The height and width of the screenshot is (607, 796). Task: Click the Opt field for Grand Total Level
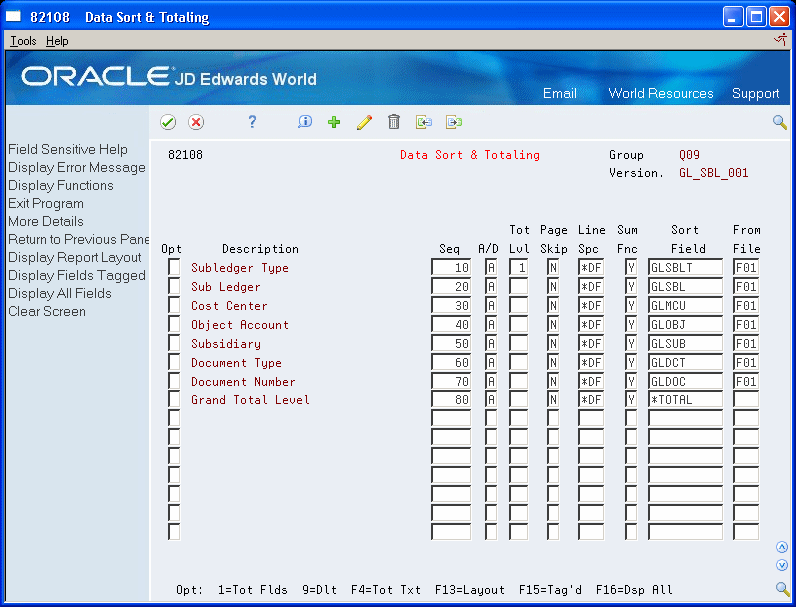[174, 399]
